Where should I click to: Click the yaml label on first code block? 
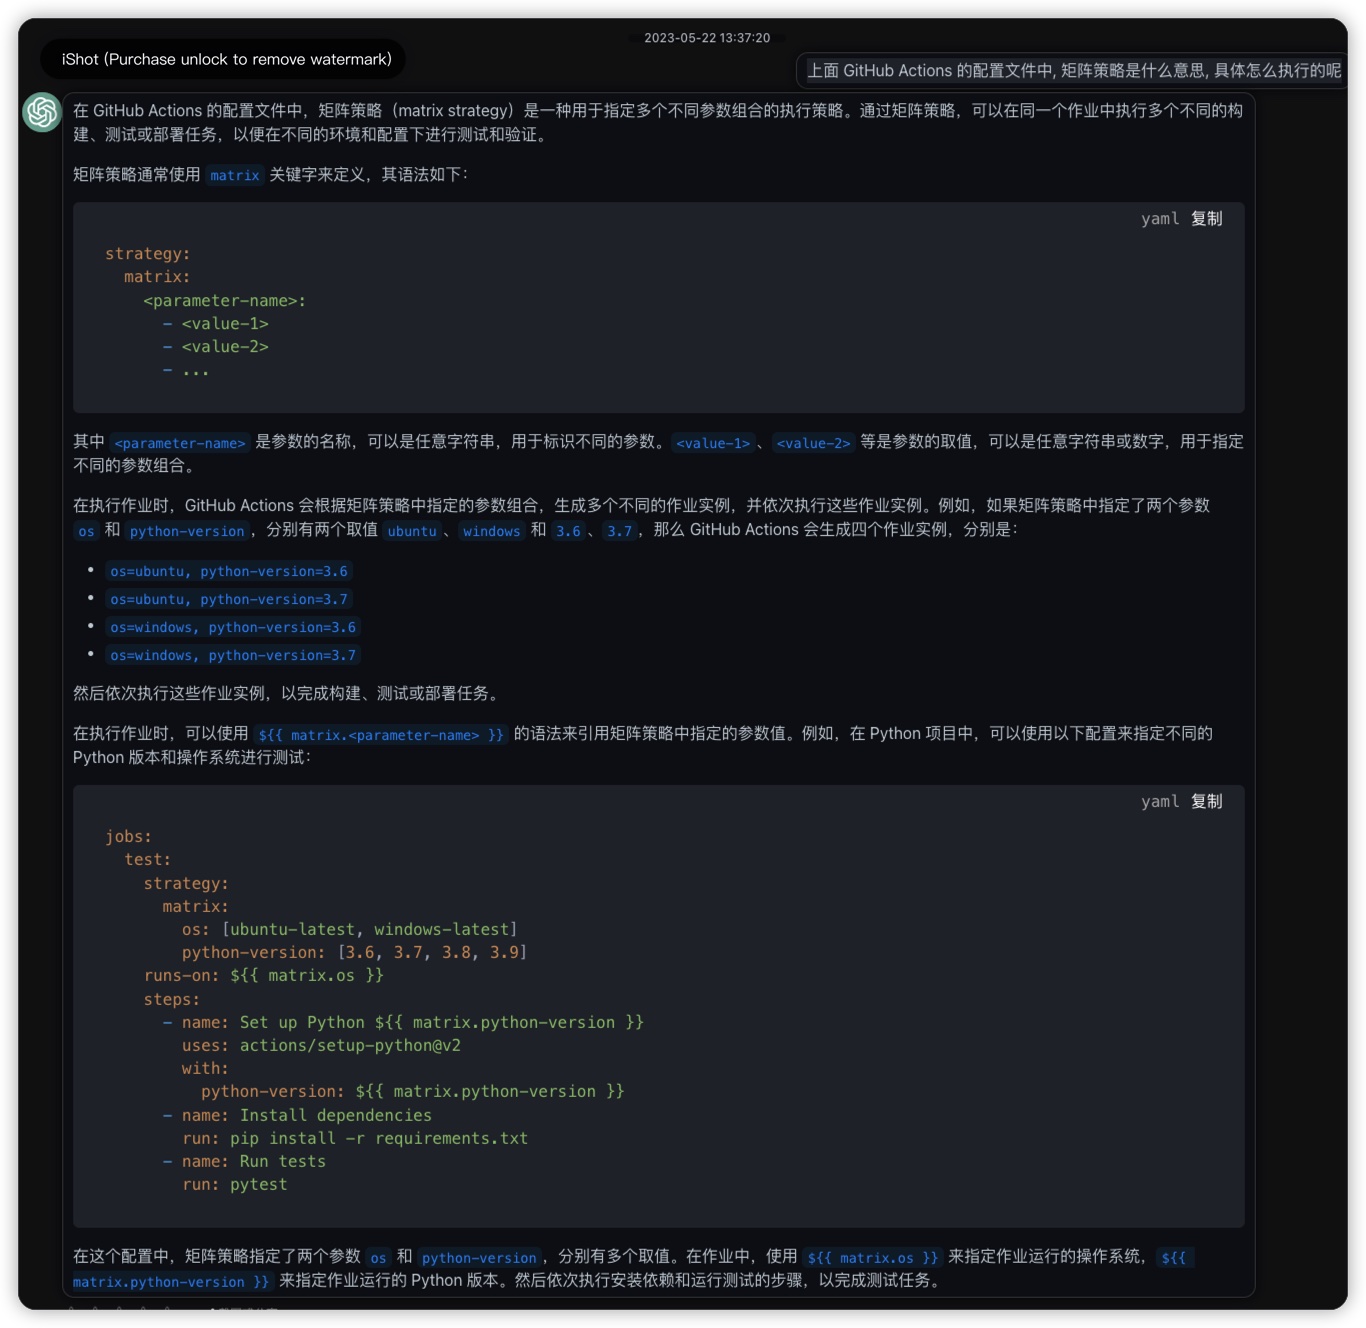(1160, 219)
